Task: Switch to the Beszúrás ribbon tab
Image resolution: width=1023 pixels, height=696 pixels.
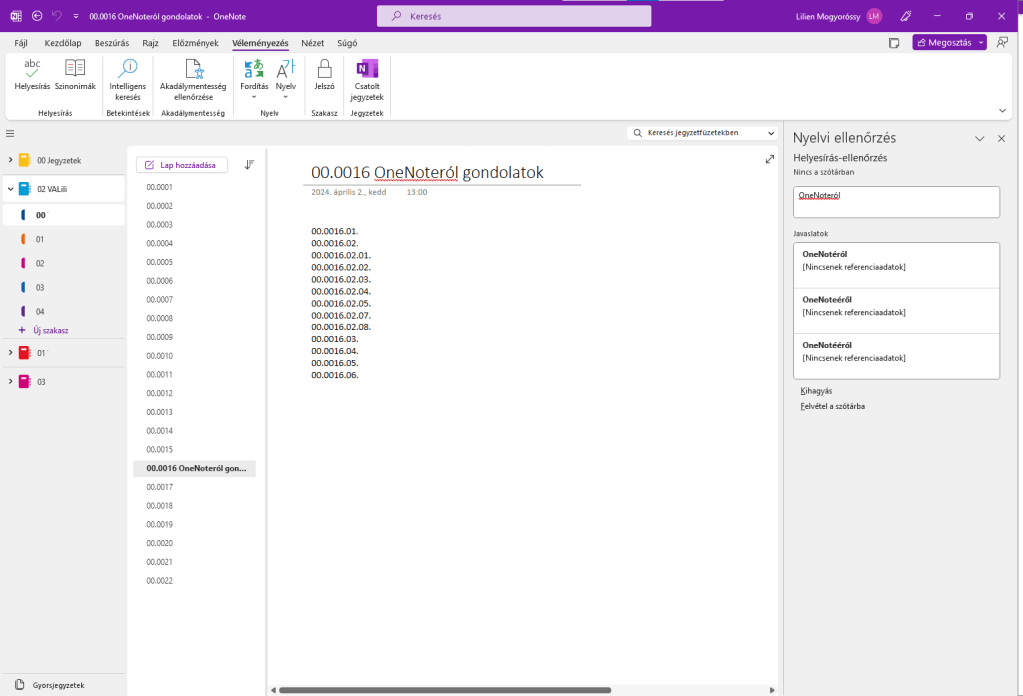Action: pyautogui.click(x=114, y=43)
